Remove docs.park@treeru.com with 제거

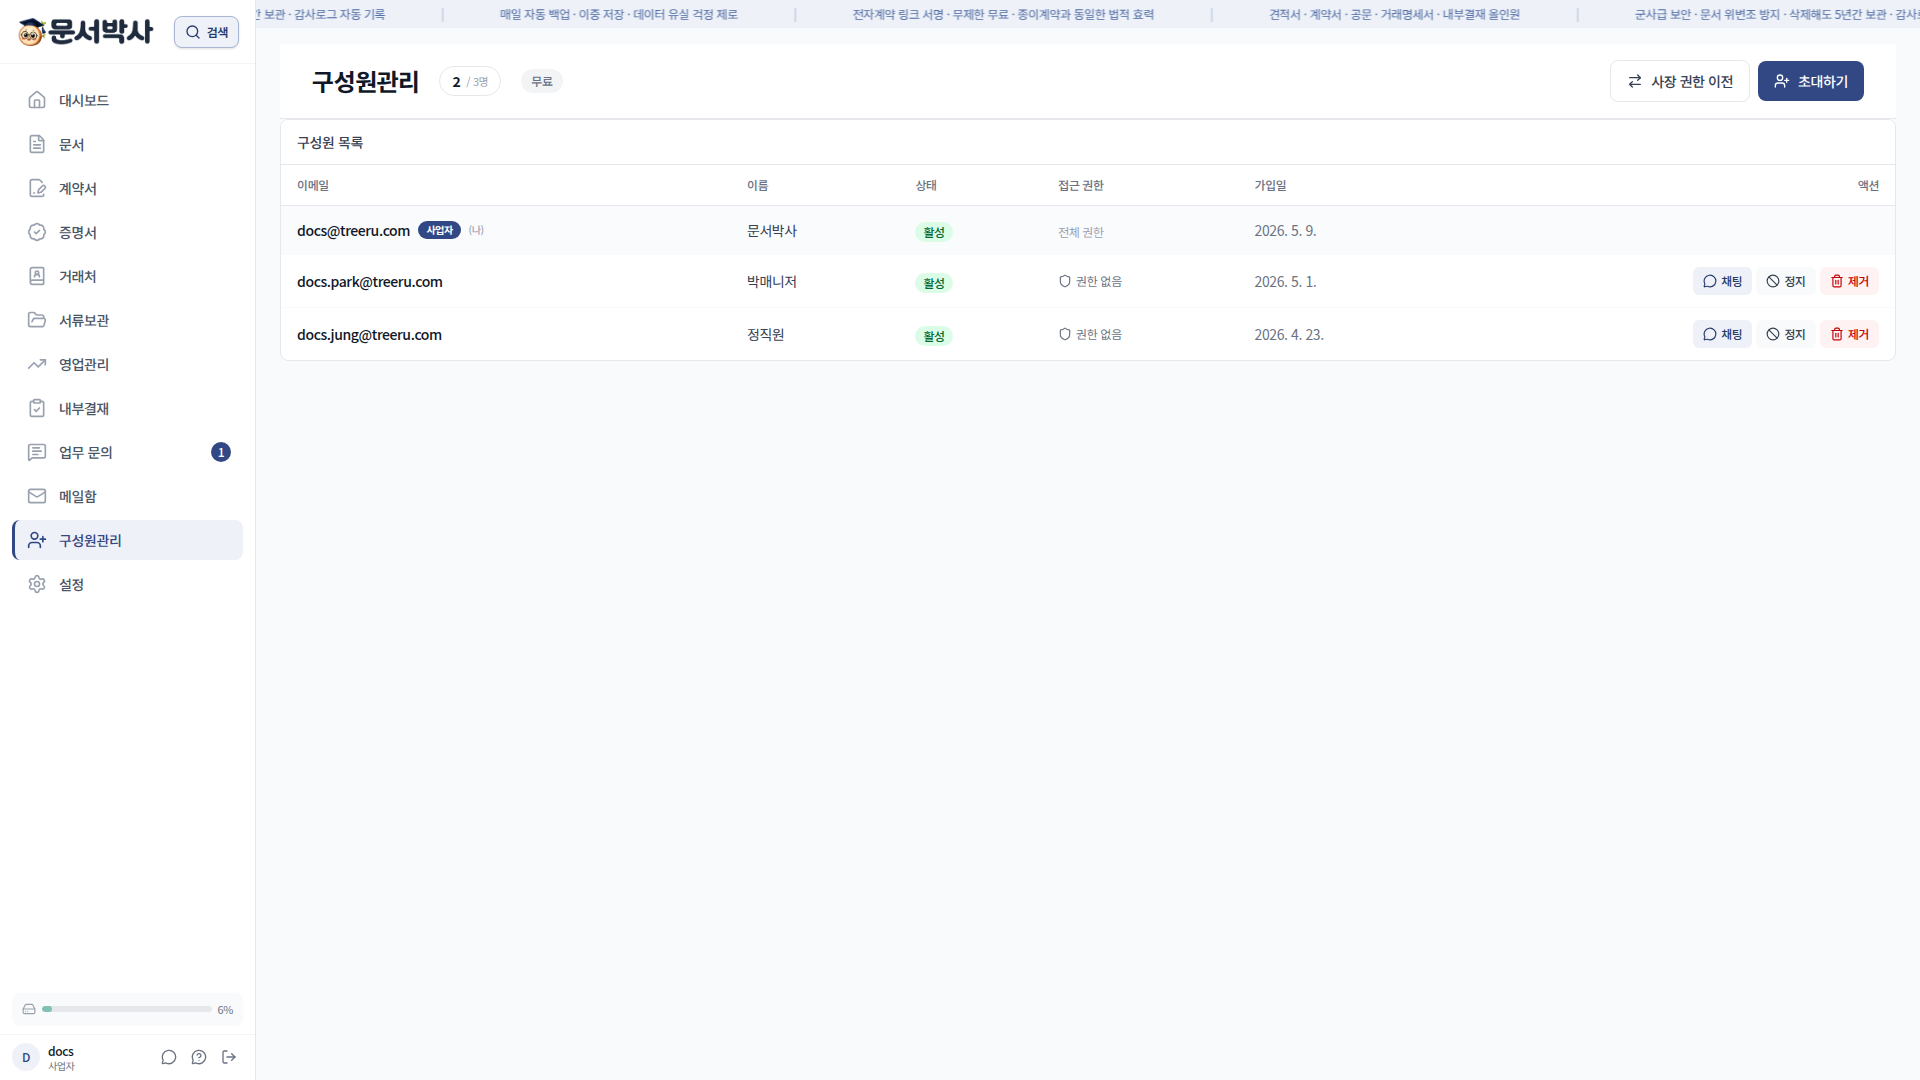point(1849,282)
